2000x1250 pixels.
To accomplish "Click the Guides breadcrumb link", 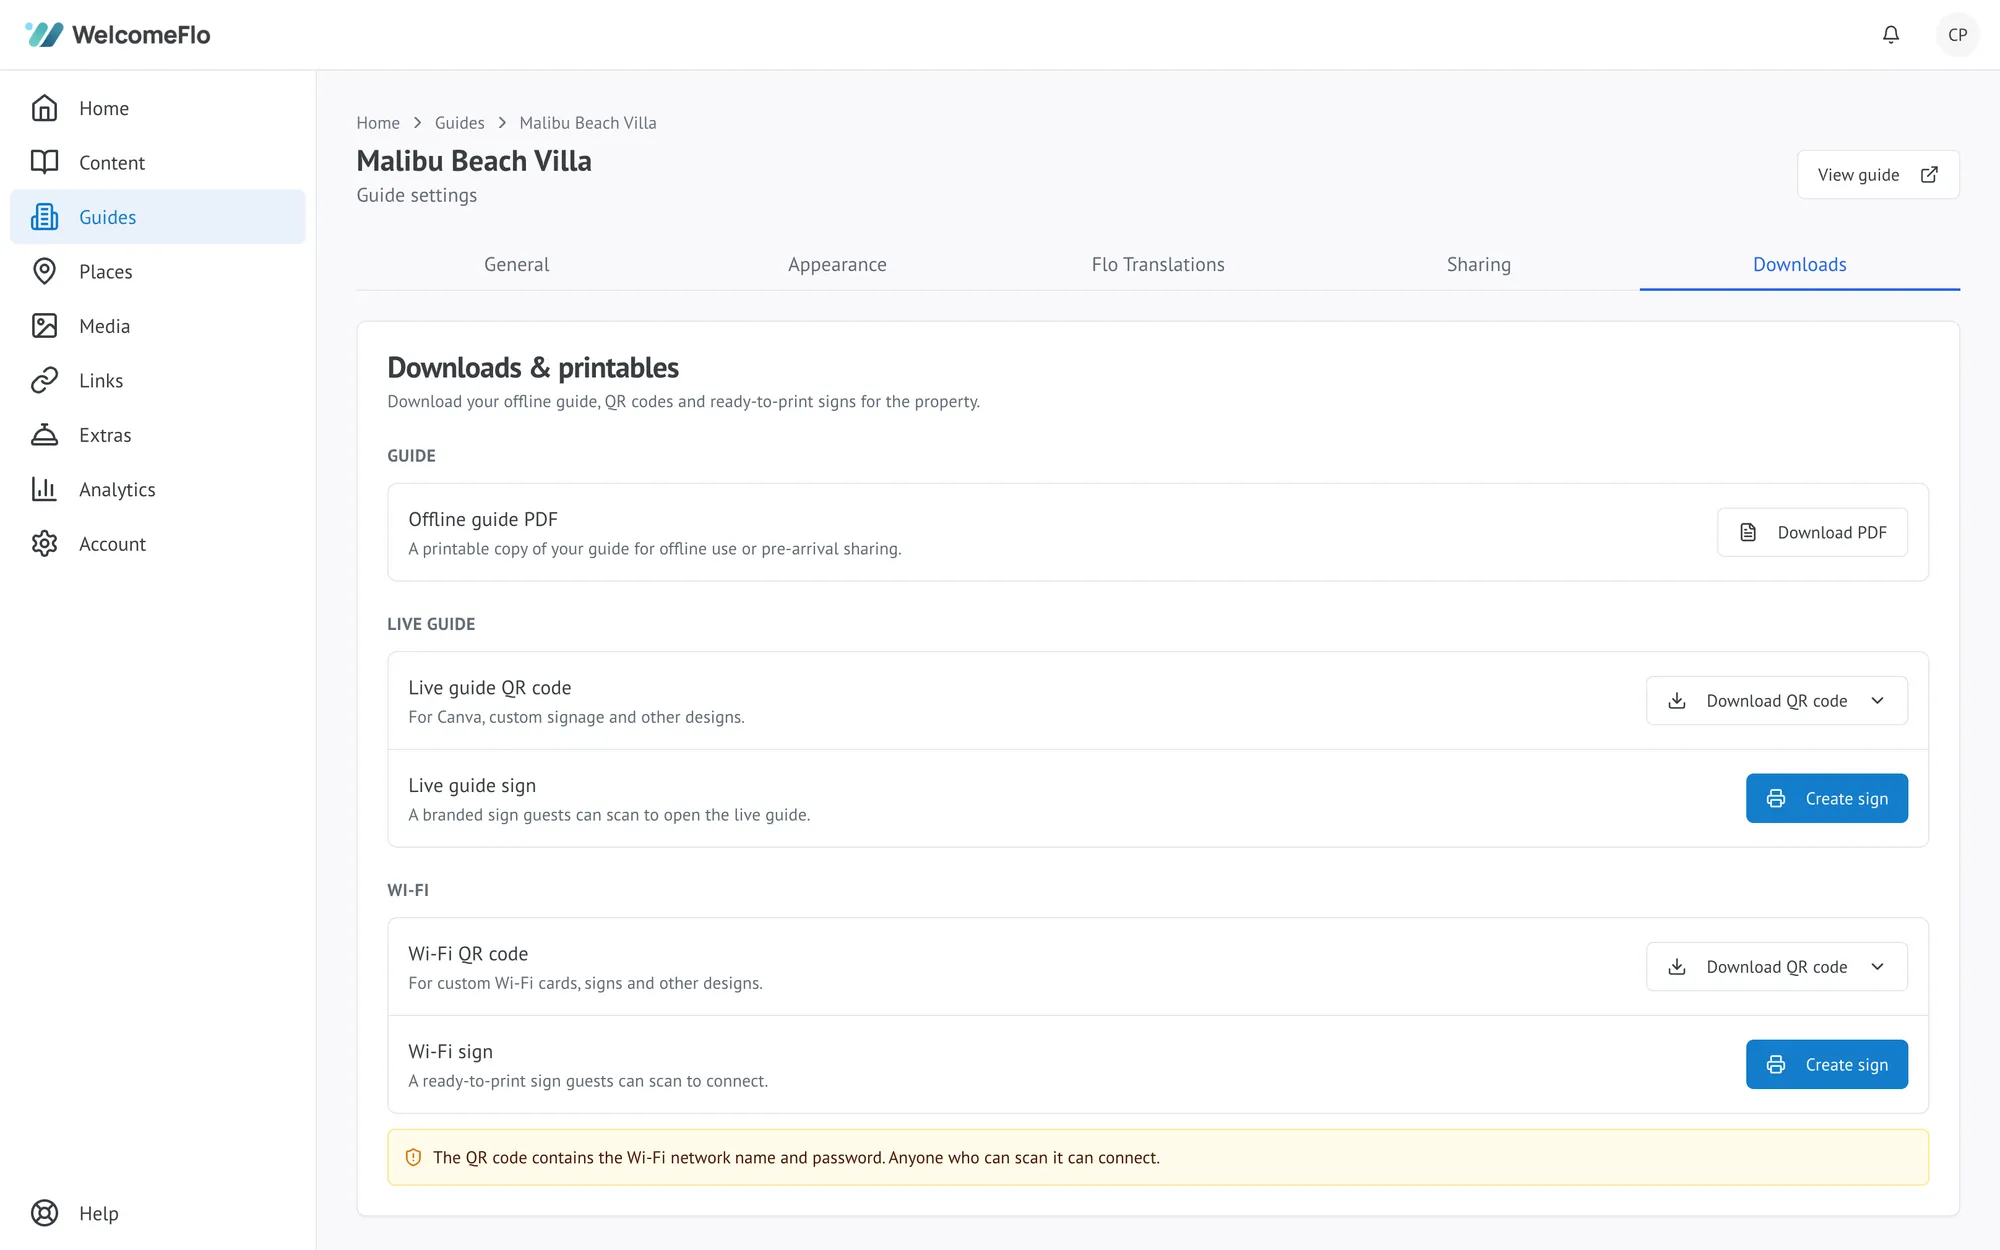I will [x=459, y=123].
